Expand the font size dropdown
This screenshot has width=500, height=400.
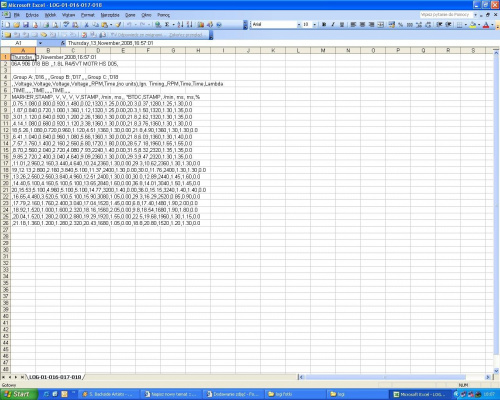pyautogui.click(x=314, y=25)
